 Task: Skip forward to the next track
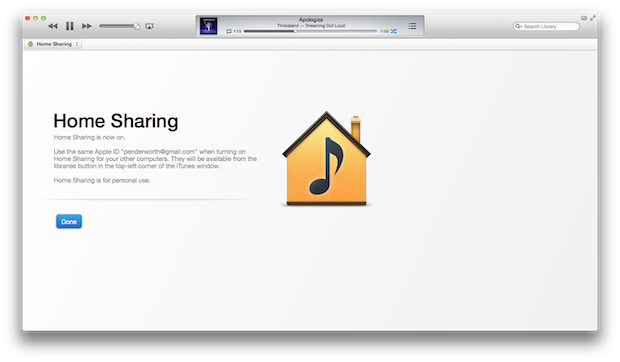click(x=87, y=26)
